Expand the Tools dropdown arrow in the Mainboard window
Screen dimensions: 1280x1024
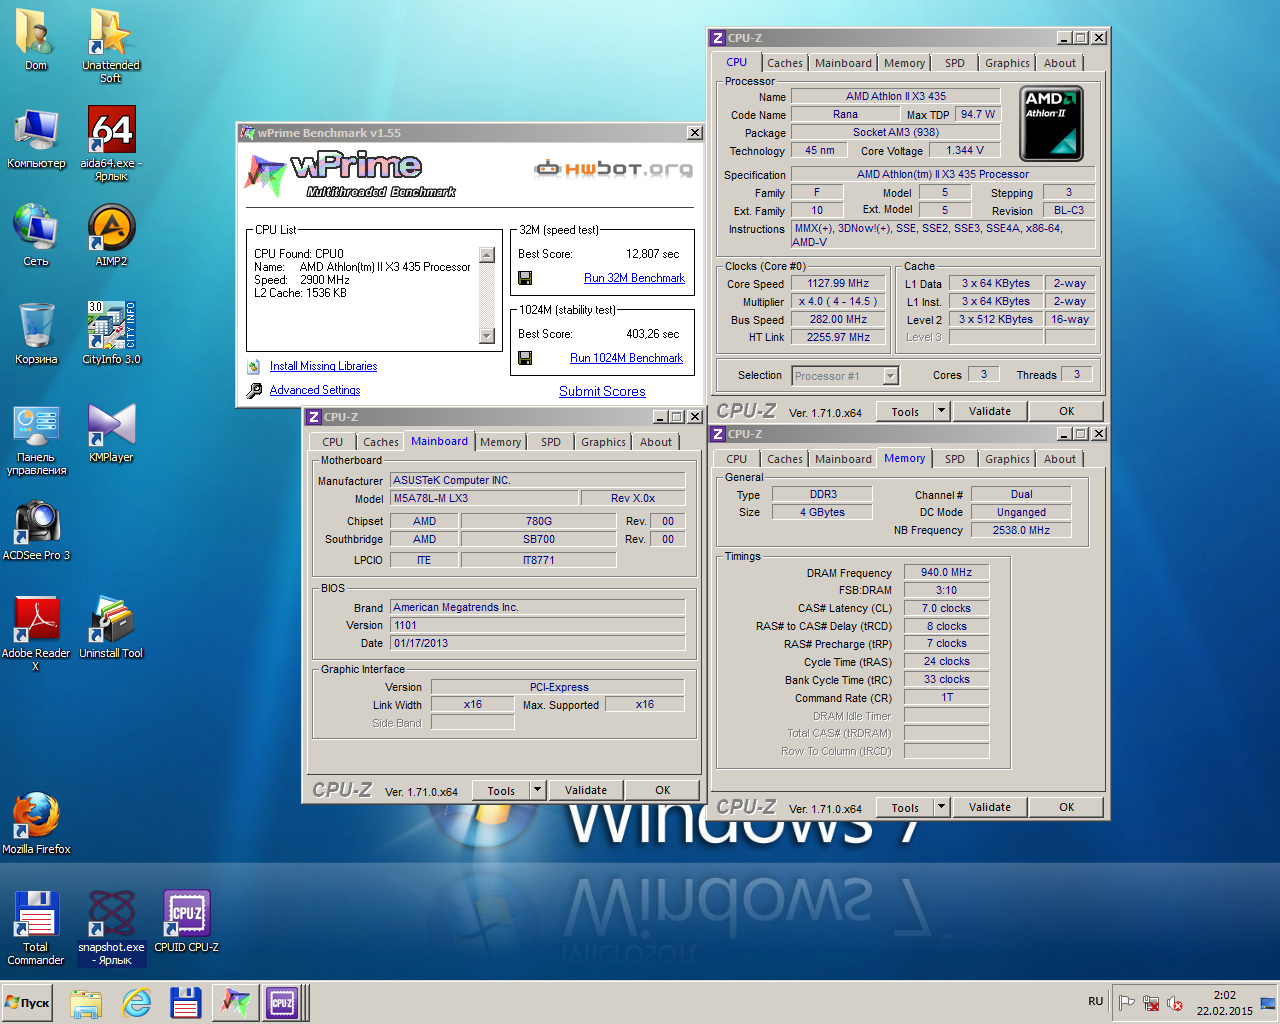(x=537, y=790)
